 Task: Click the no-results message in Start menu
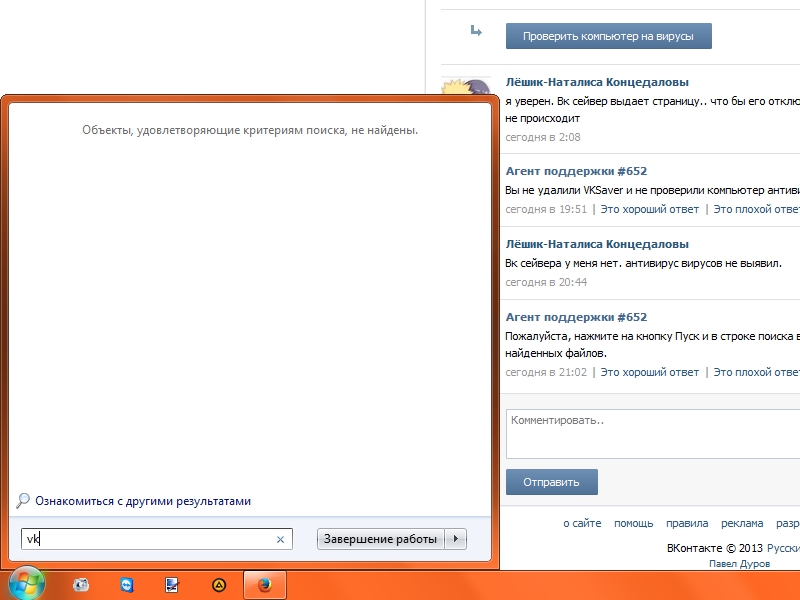(x=250, y=130)
